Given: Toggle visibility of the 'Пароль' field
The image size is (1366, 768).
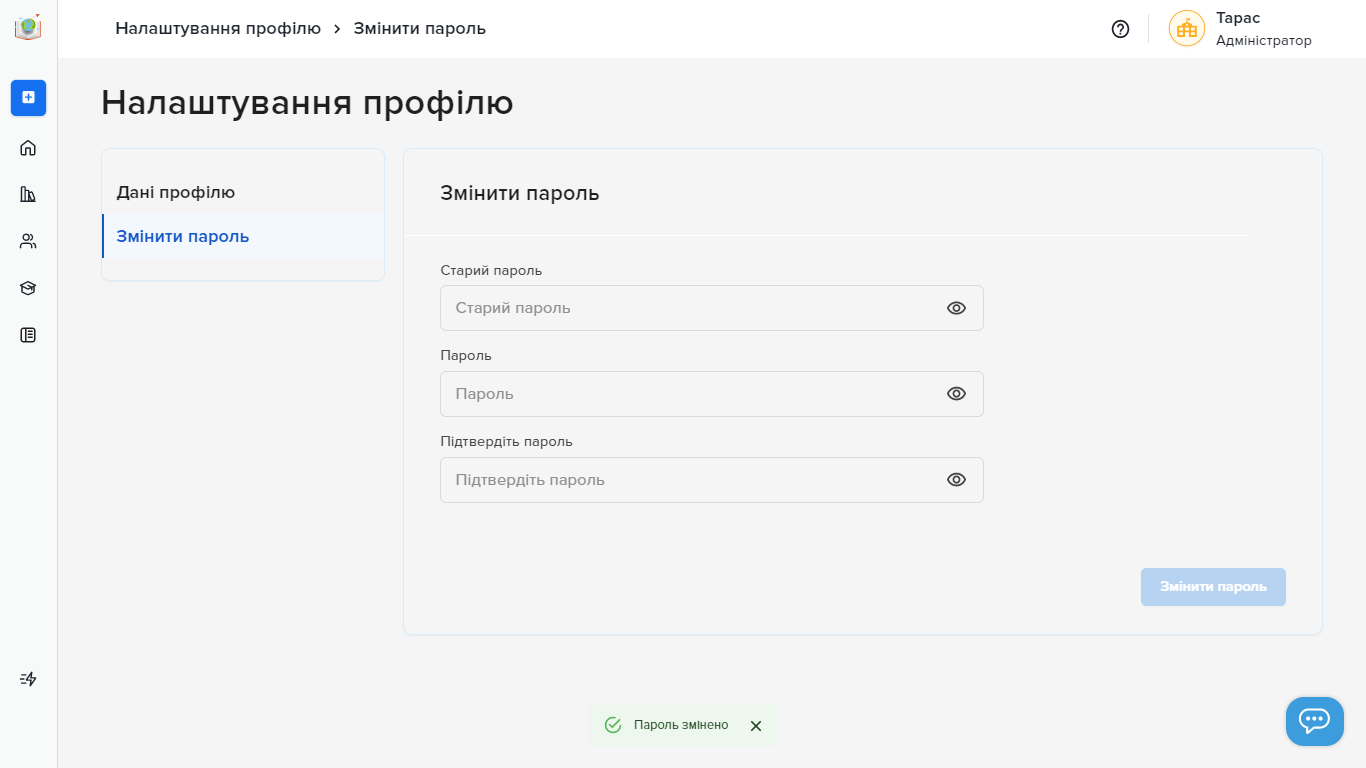Looking at the screenshot, I should click(956, 394).
